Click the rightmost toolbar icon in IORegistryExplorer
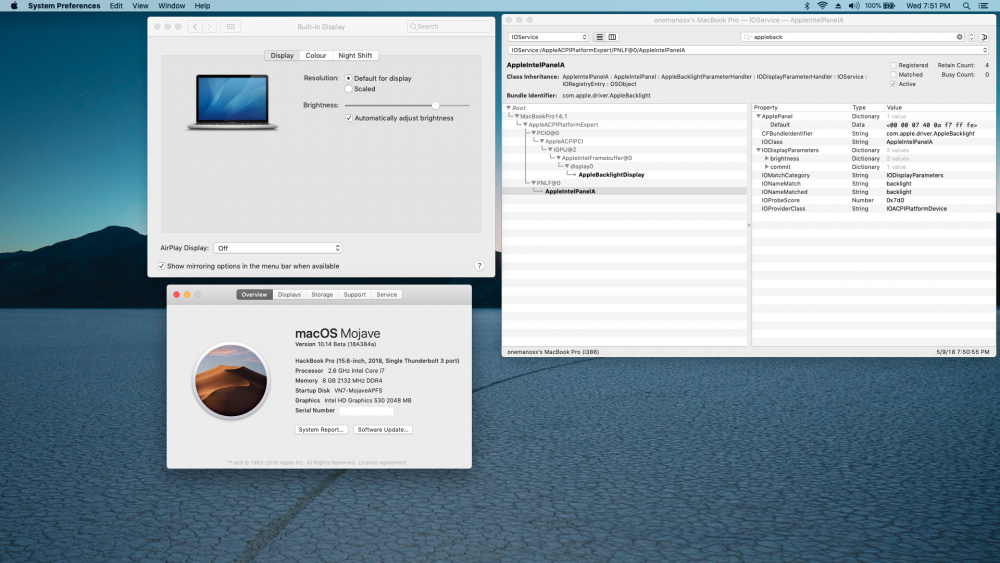 point(984,37)
